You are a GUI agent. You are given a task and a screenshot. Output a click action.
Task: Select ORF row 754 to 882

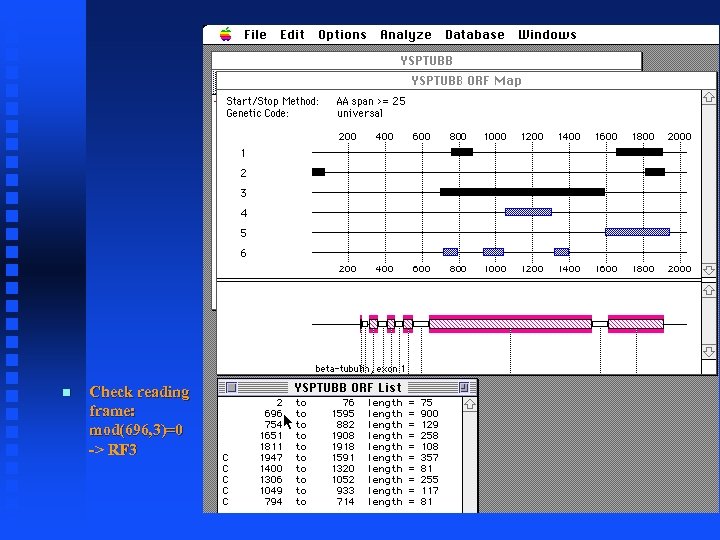point(340,425)
